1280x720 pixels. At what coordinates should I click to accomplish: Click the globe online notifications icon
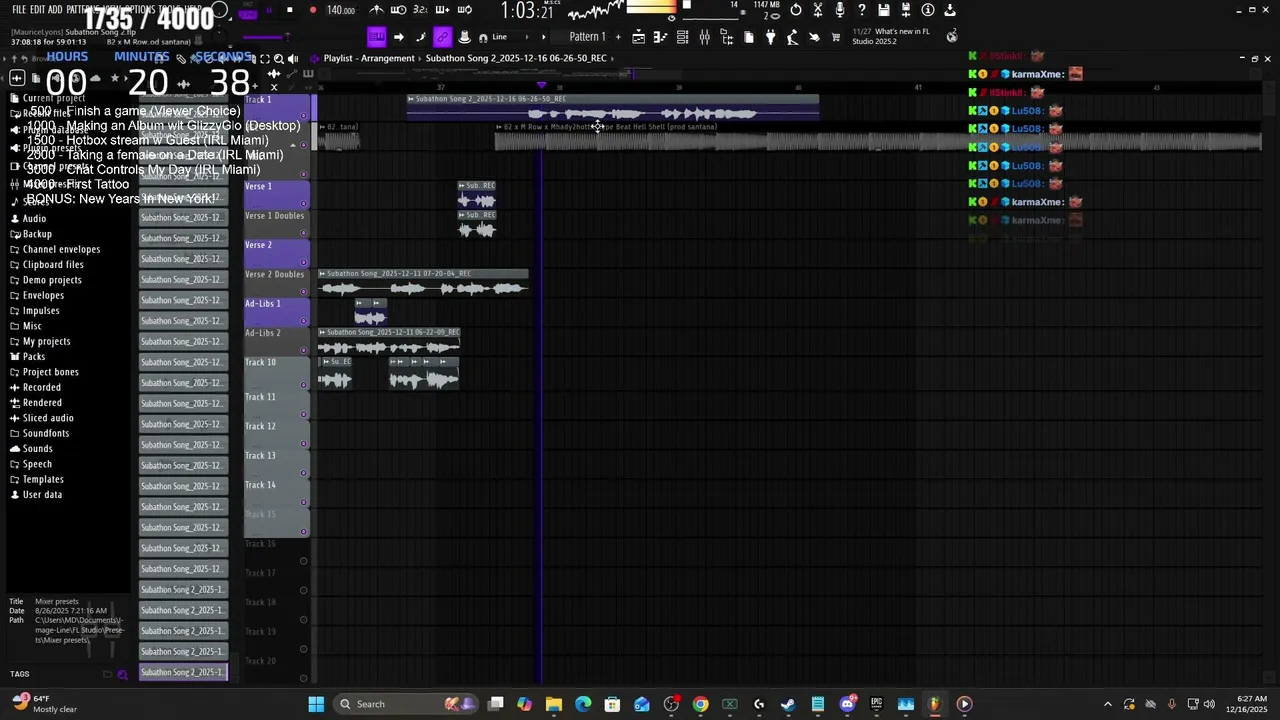pyautogui.click(x=950, y=36)
